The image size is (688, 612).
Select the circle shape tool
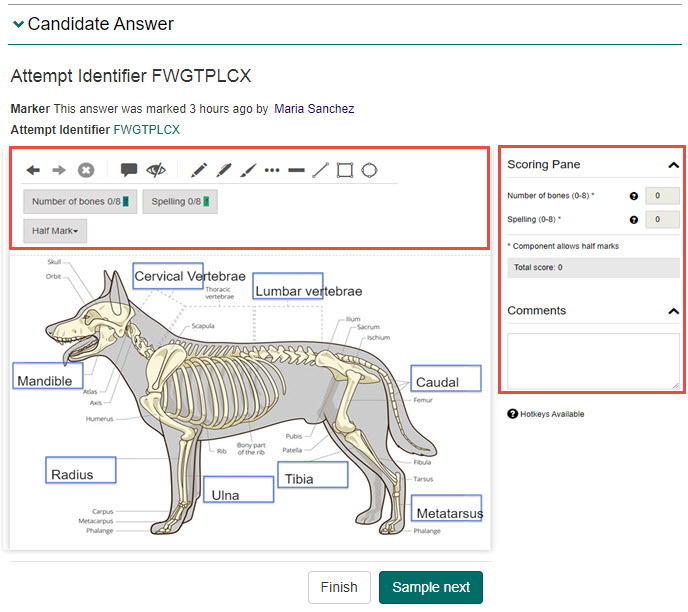pos(370,170)
